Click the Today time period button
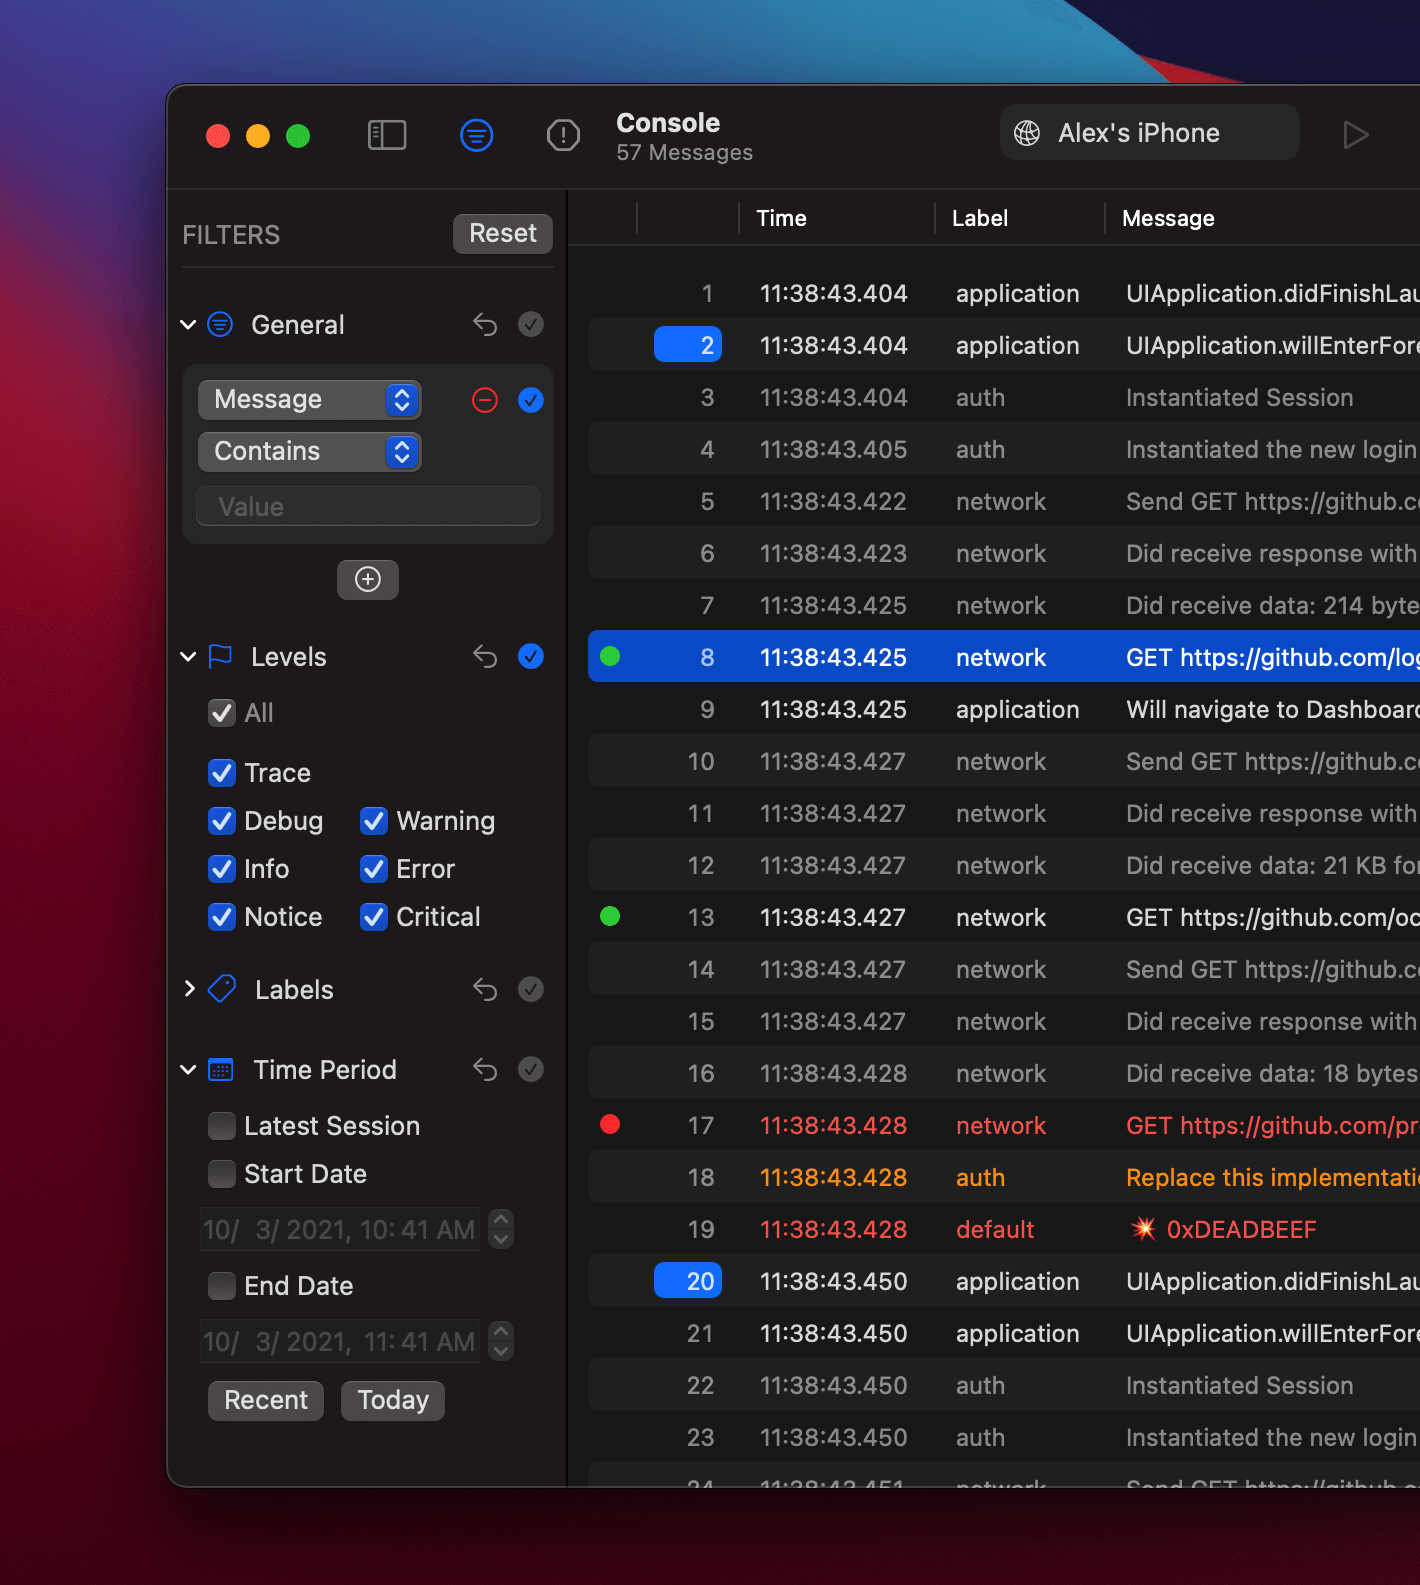The image size is (1420, 1585). tap(393, 1400)
